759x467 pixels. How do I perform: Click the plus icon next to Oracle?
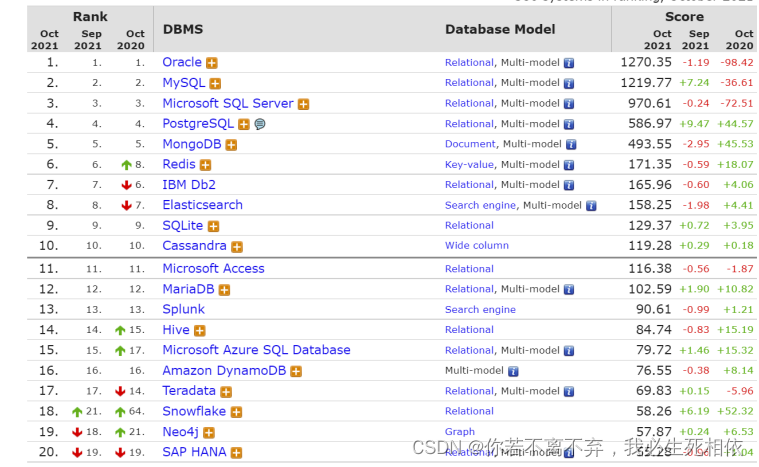pyautogui.click(x=212, y=63)
